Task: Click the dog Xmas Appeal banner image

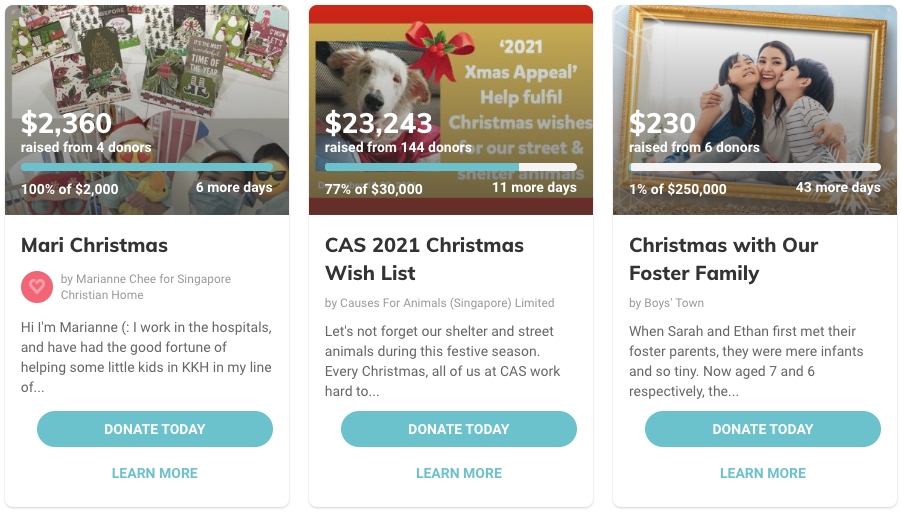Action: click(451, 70)
